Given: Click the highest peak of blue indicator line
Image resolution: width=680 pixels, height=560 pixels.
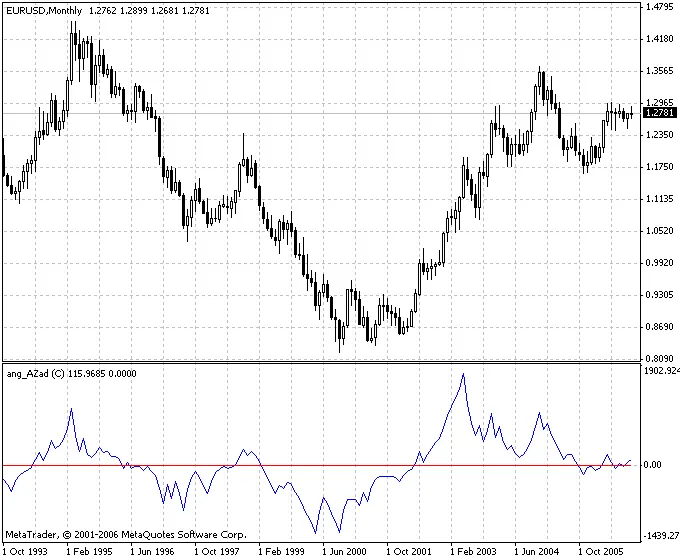Looking at the screenshot, I should pos(463,375).
